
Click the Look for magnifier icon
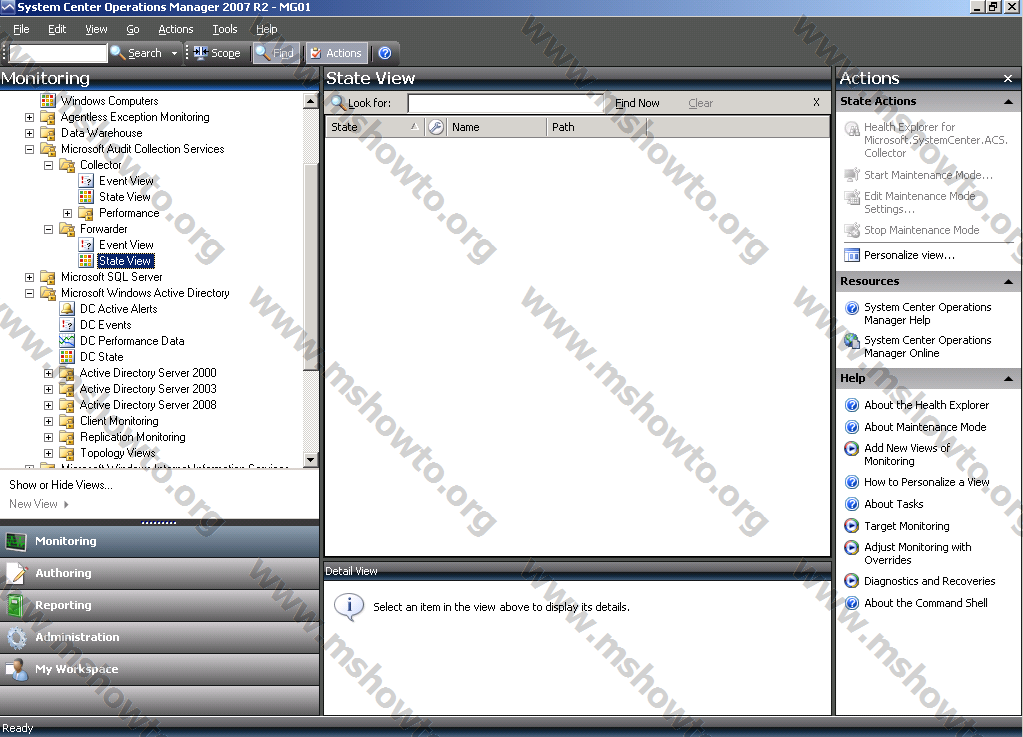tap(337, 102)
